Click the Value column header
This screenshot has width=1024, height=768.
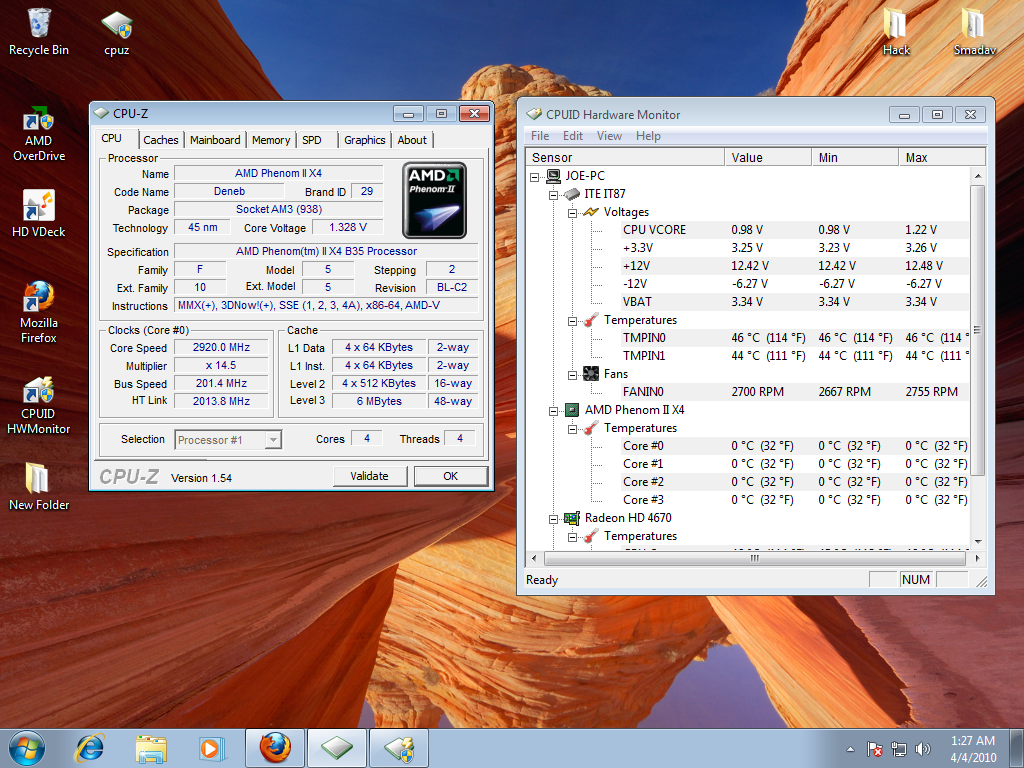tap(767, 157)
